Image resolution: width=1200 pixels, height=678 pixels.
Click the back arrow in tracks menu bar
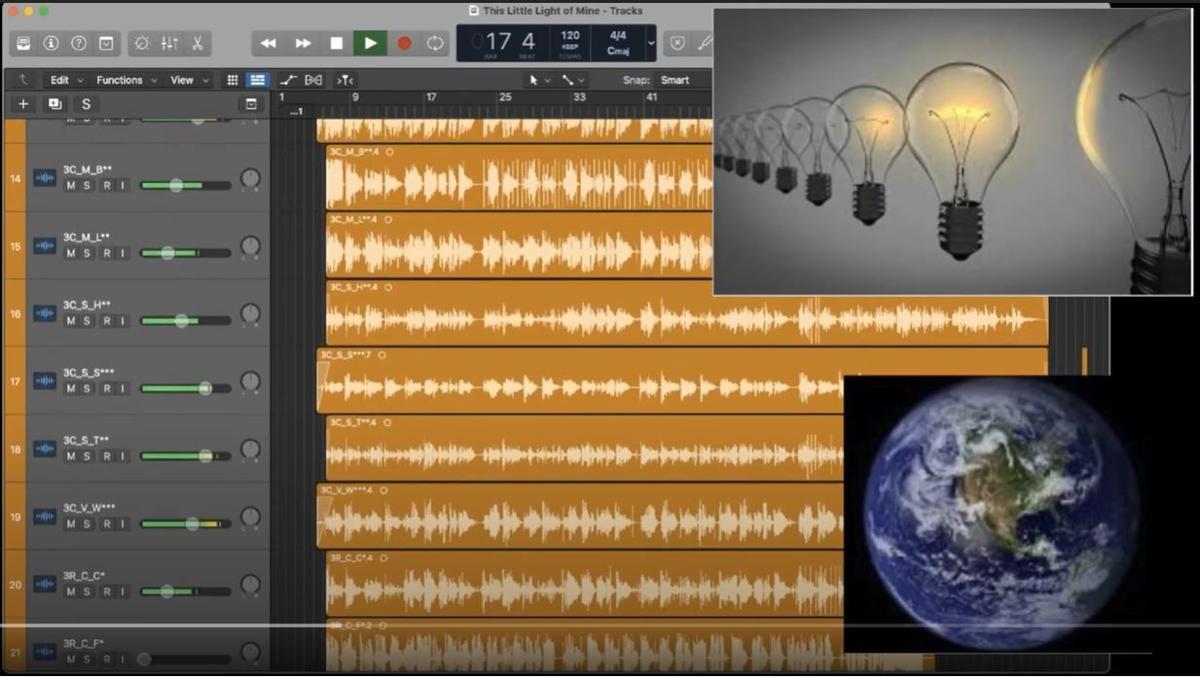24,80
